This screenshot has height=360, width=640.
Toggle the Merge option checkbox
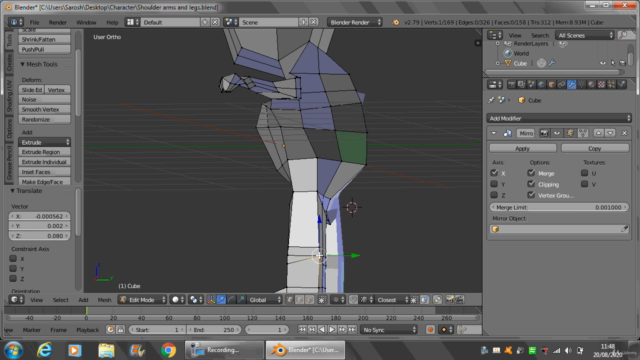click(531, 173)
